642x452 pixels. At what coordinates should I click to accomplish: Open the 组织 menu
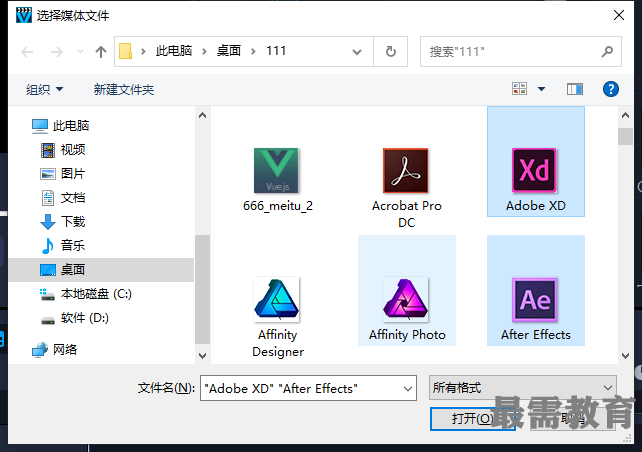[x=44, y=89]
